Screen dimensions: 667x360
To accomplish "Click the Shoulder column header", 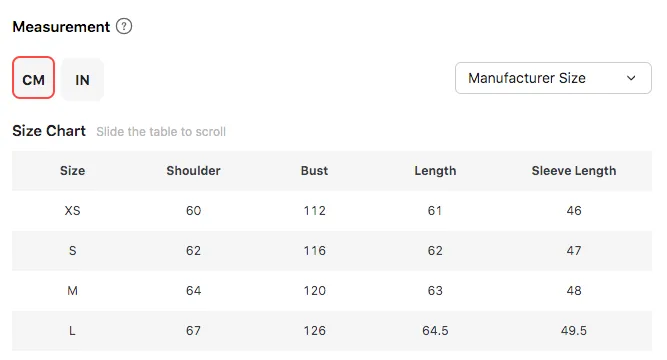I will (194, 171).
